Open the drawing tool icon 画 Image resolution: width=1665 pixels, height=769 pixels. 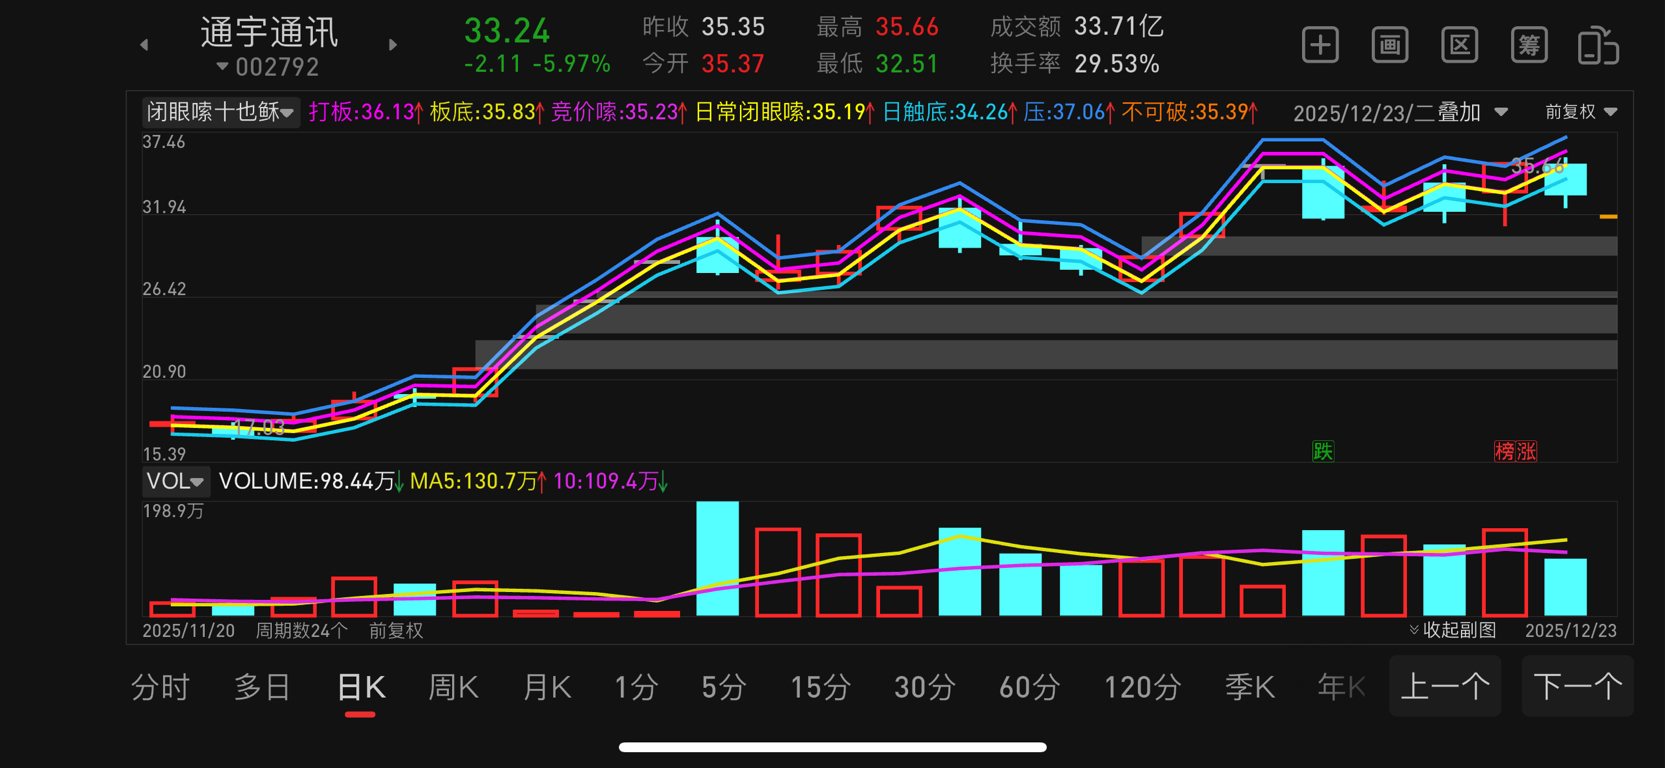point(1390,45)
